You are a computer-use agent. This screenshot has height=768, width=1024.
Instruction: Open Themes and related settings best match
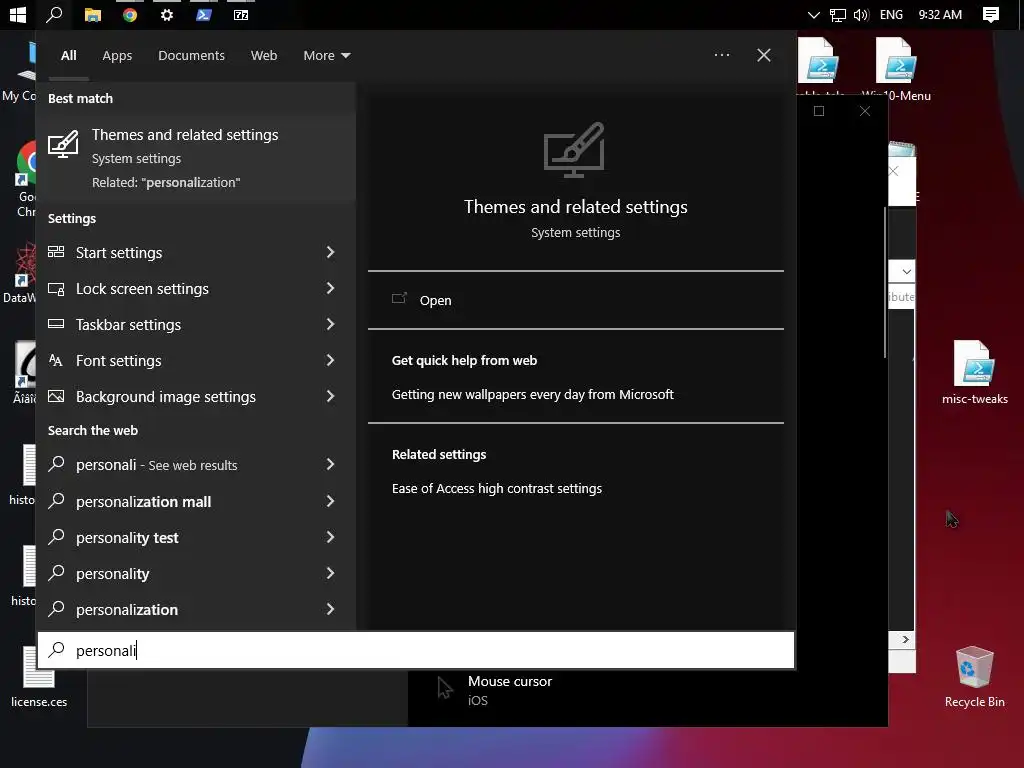point(196,157)
